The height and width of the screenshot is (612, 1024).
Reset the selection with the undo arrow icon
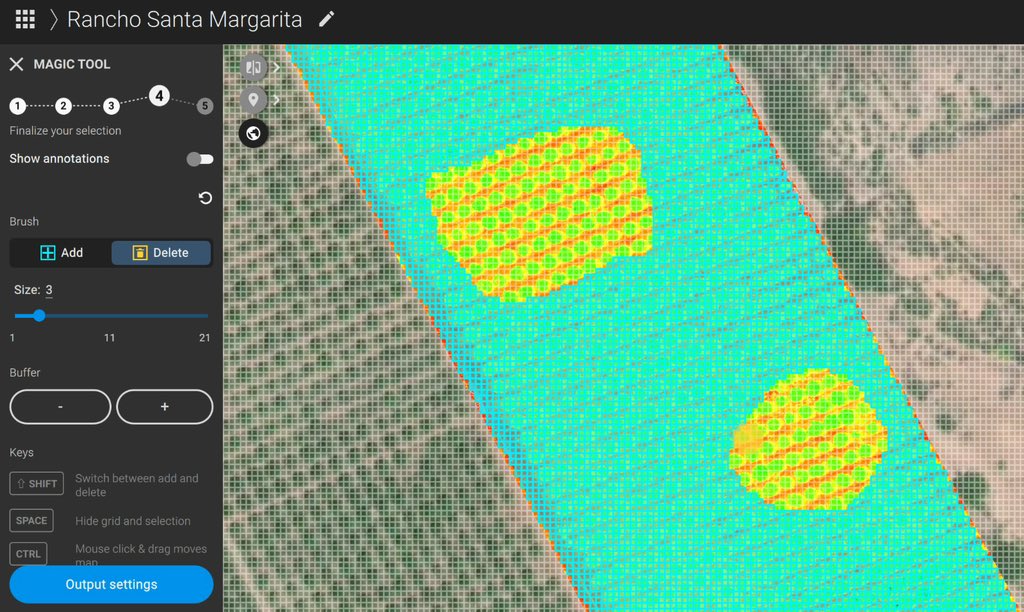point(204,198)
